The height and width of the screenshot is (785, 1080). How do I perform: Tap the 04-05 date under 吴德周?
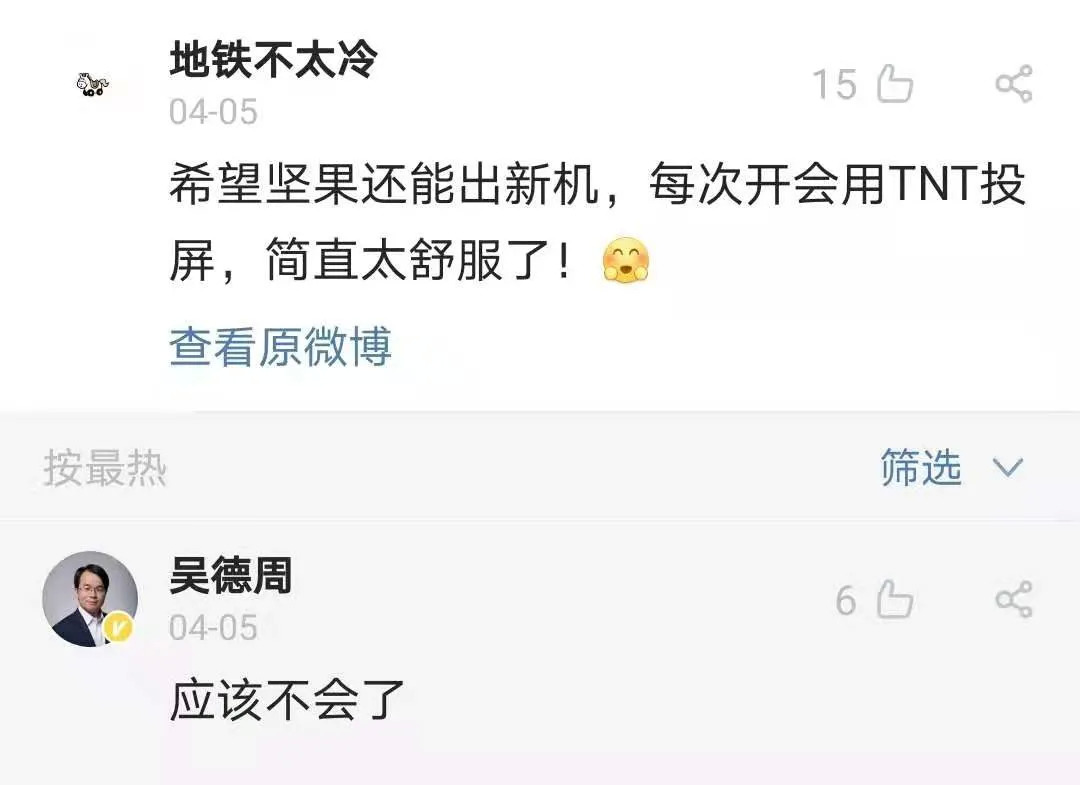[x=214, y=628]
